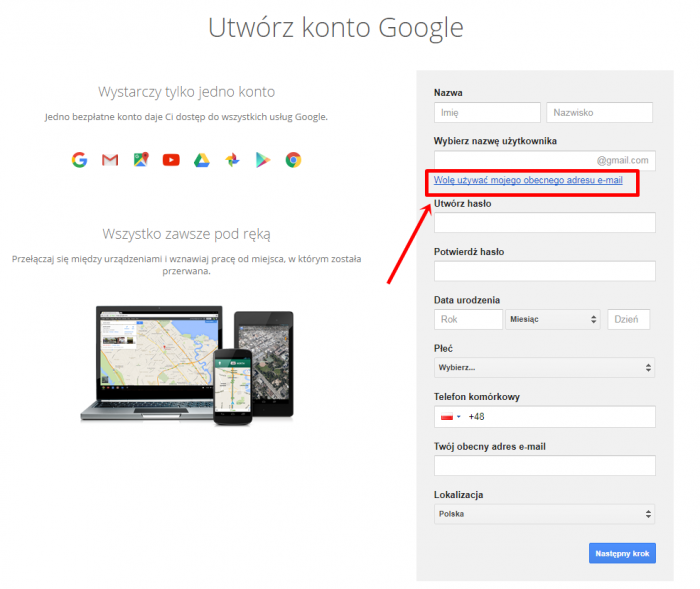Click the 'Data urodzenia' label
The image size is (700, 589).
tap(467, 300)
